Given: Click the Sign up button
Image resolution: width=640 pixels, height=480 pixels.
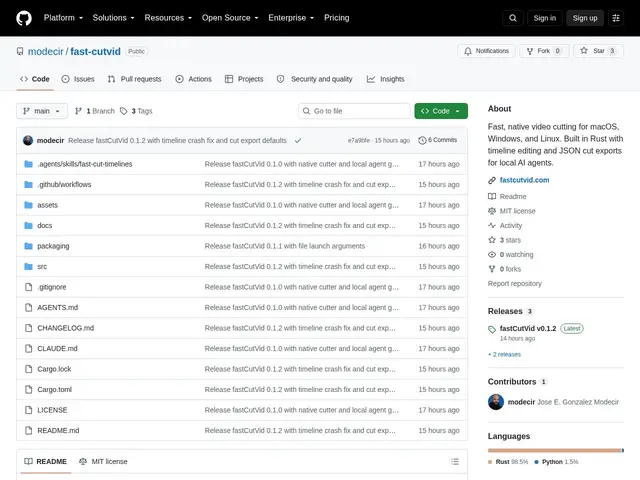Looking at the screenshot, I should click(584, 18).
